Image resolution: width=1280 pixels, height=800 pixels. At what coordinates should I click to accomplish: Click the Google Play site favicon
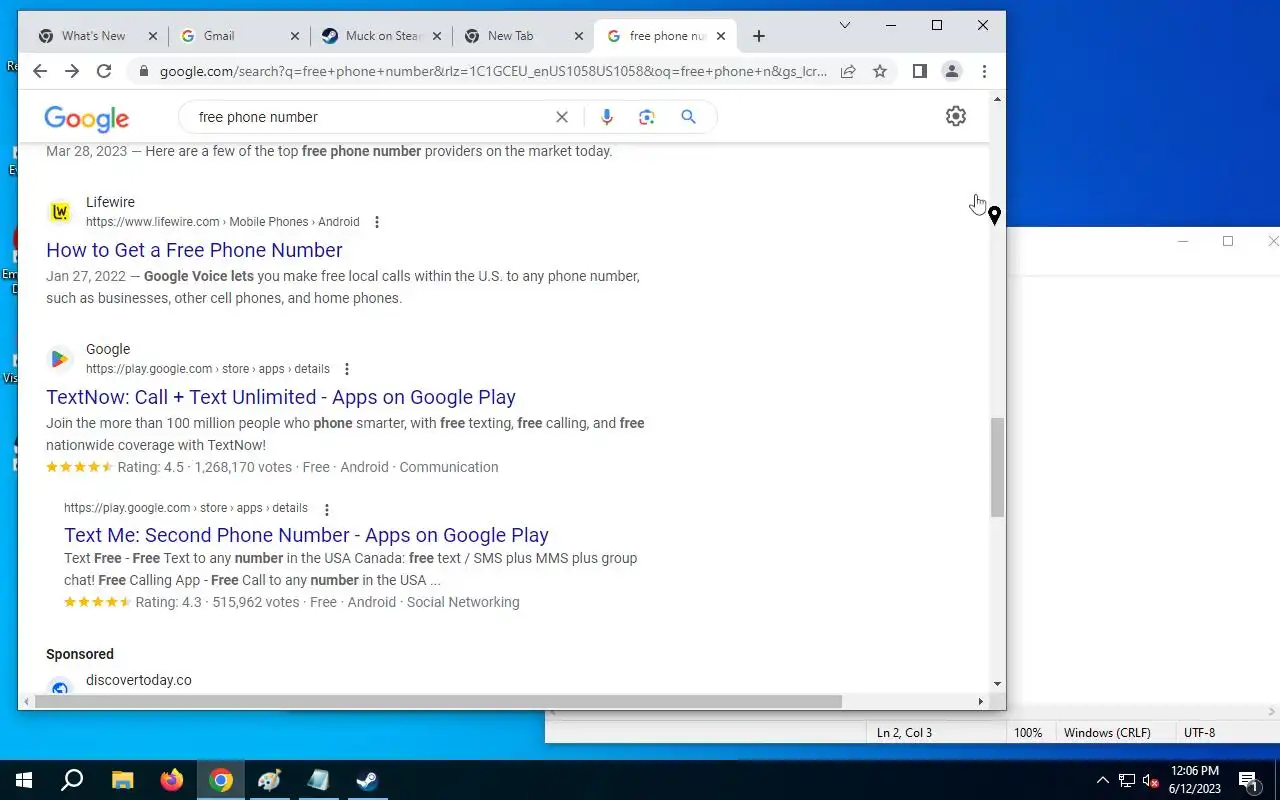pyautogui.click(x=60, y=358)
